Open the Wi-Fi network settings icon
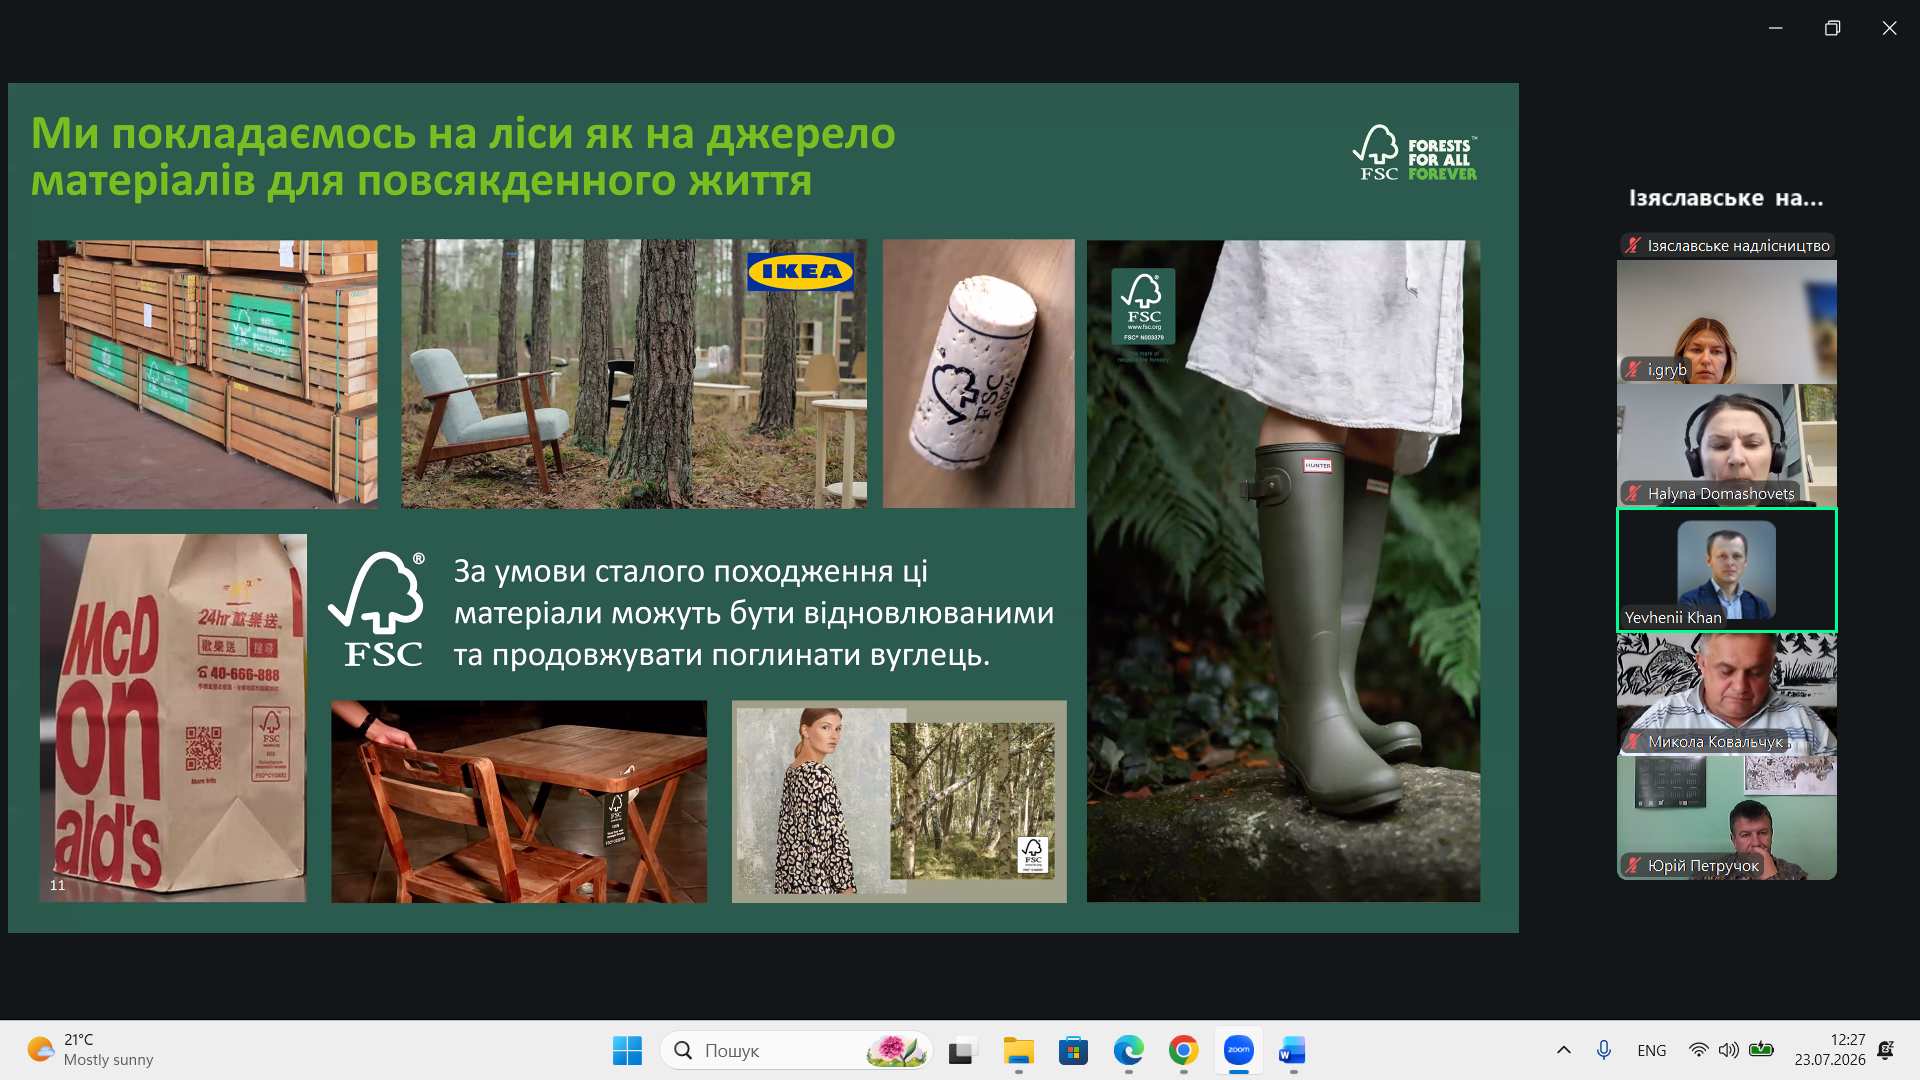 pos(1698,1050)
